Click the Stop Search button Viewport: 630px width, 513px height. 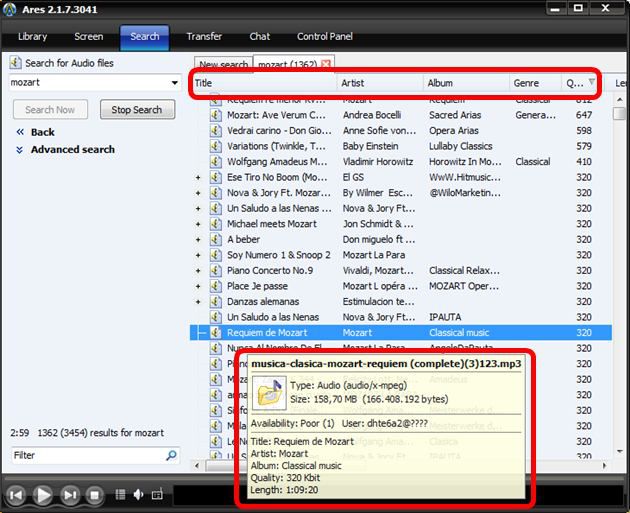(x=137, y=110)
